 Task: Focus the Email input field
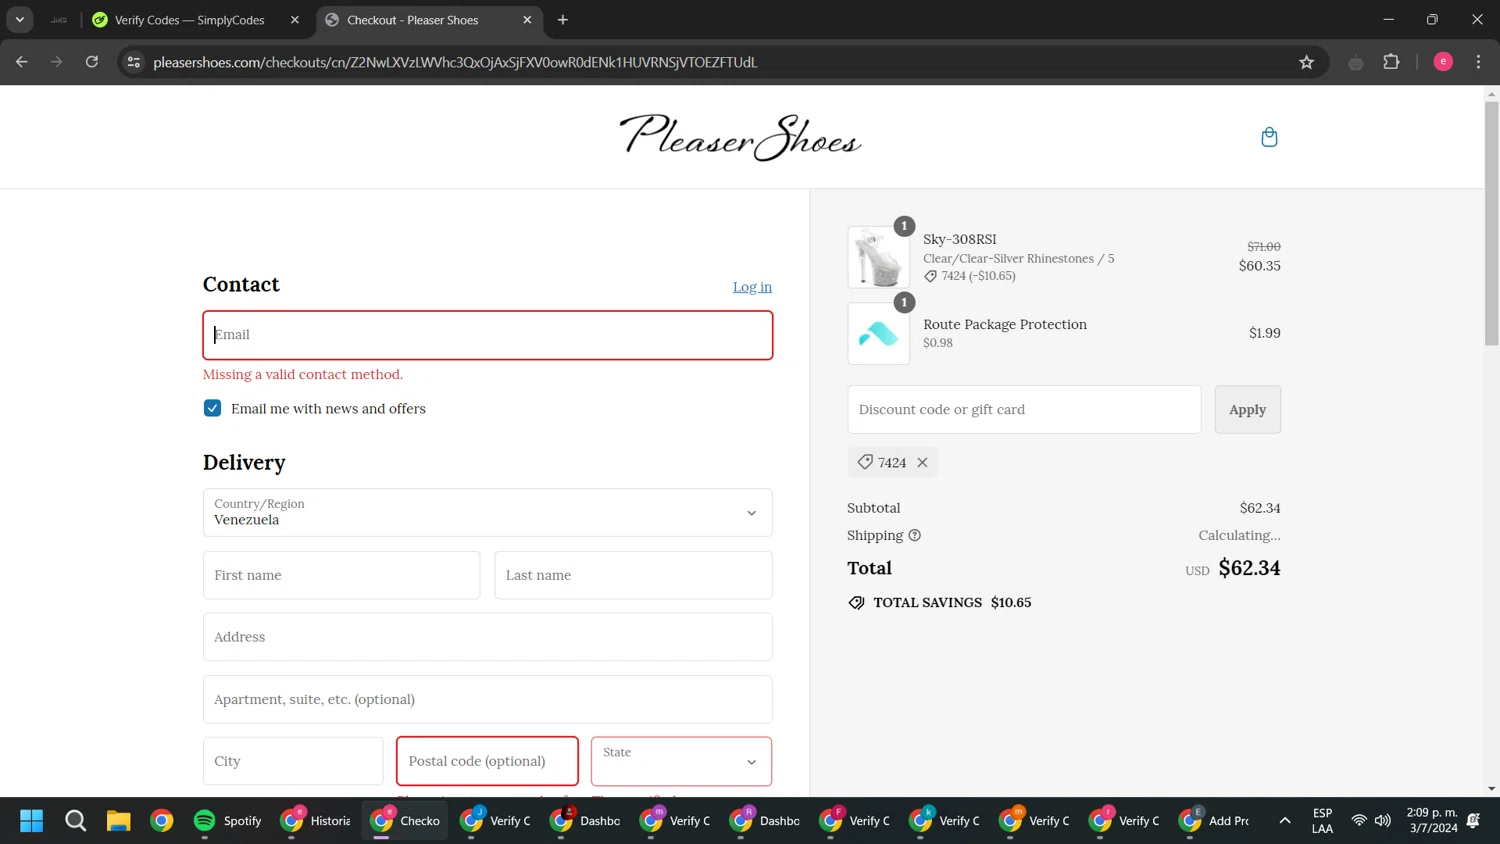(x=488, y=335)
